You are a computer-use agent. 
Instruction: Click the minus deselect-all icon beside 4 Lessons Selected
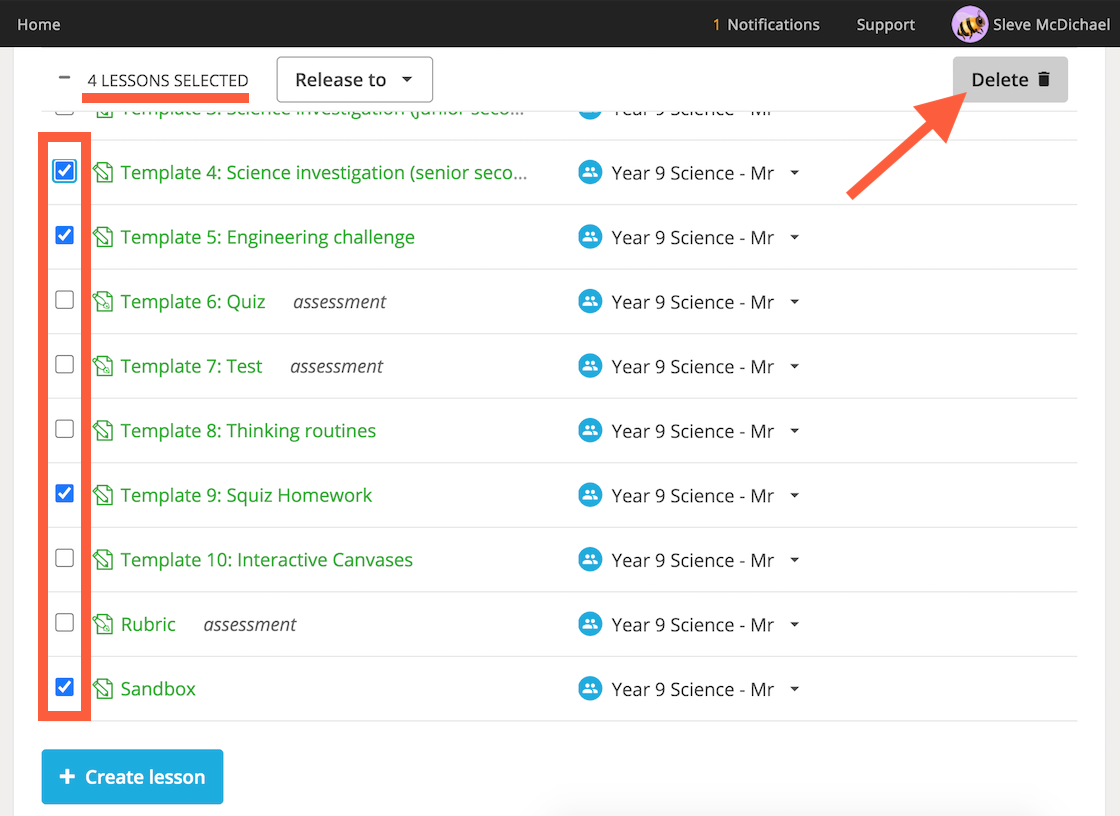64,78
